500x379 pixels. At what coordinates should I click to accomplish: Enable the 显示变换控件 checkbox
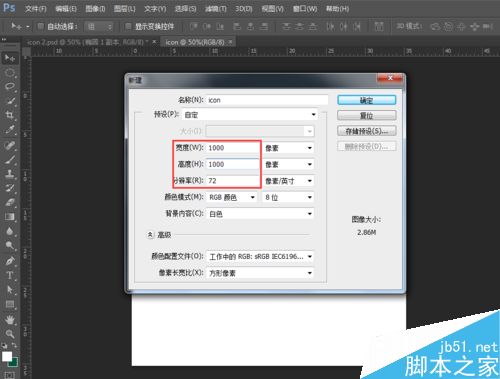[x=128, y=26]
